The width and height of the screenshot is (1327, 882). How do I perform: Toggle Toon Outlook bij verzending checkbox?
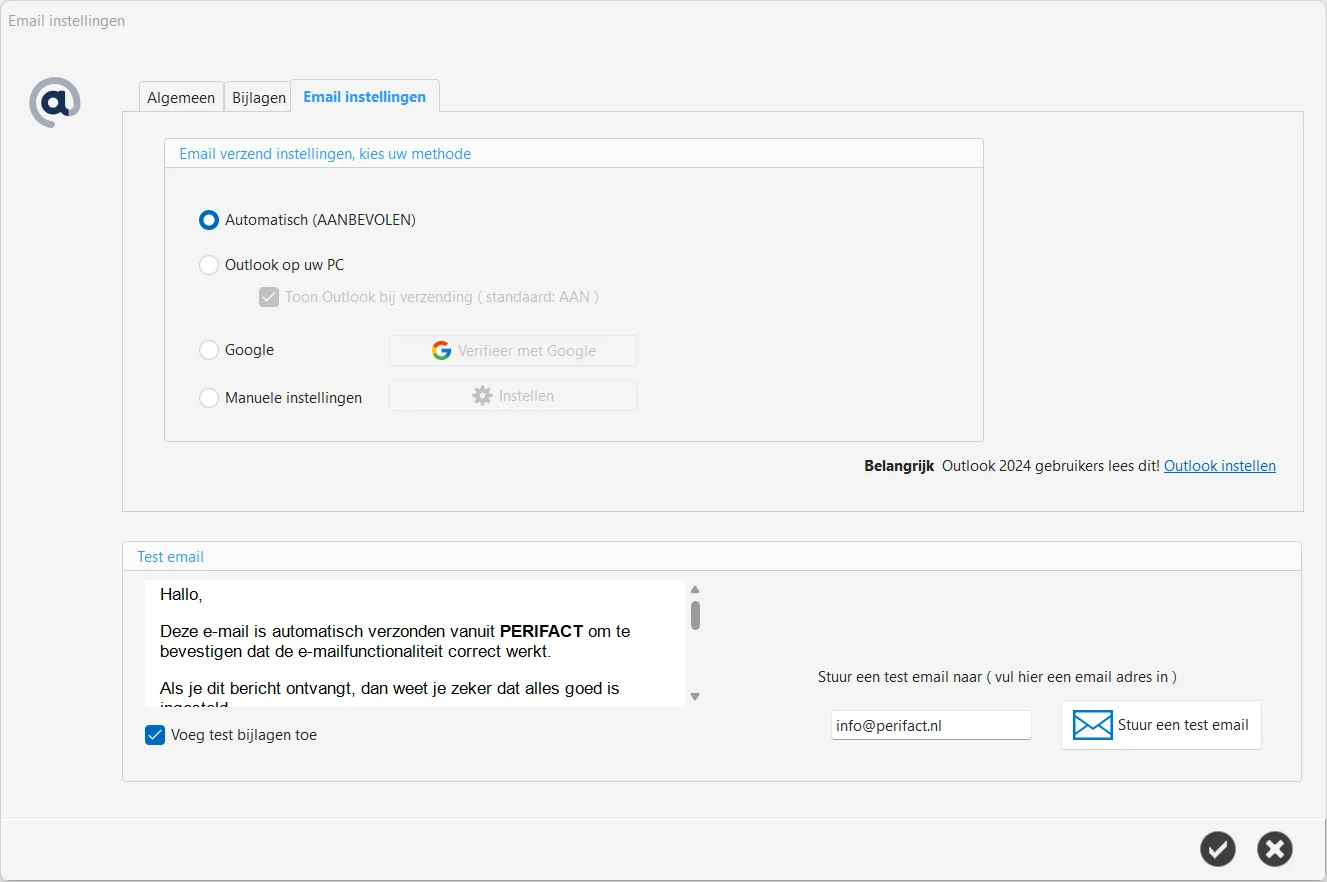tap(269, 297)
